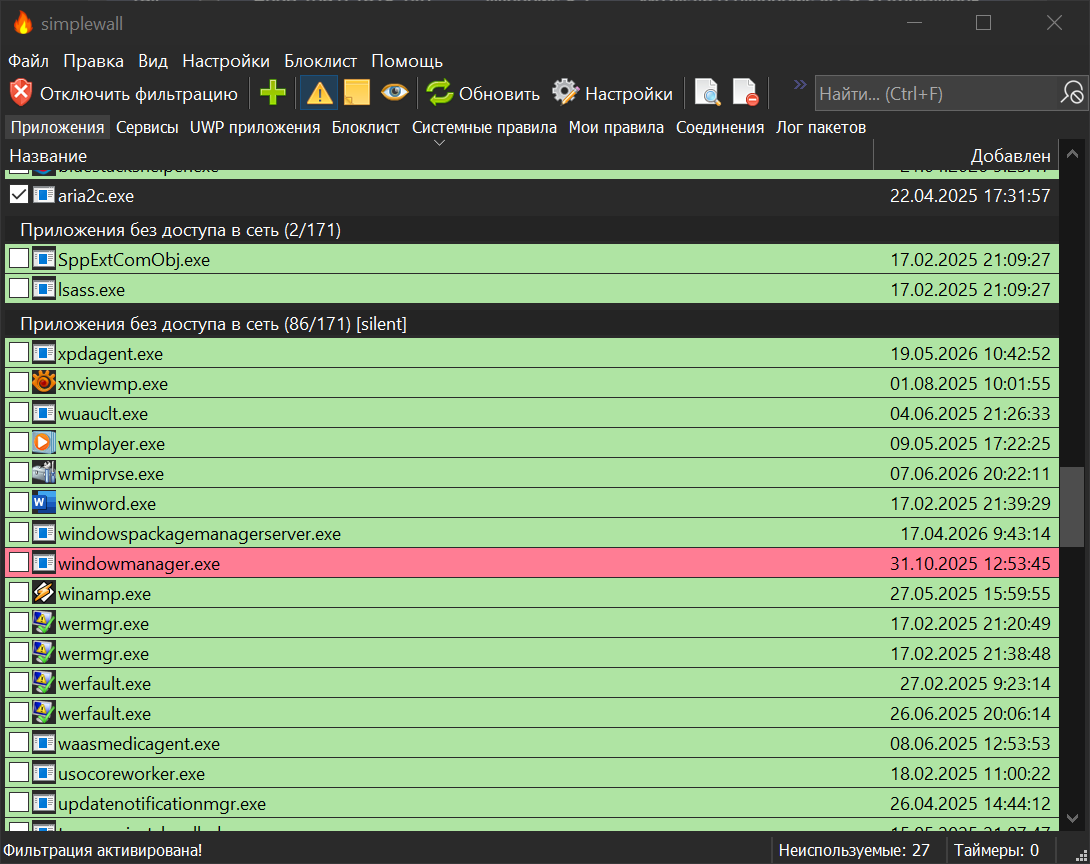Check the updatenotificationmgr.exe checkbox
Viewport: 1090px width, 864px height.
(19, 803)
